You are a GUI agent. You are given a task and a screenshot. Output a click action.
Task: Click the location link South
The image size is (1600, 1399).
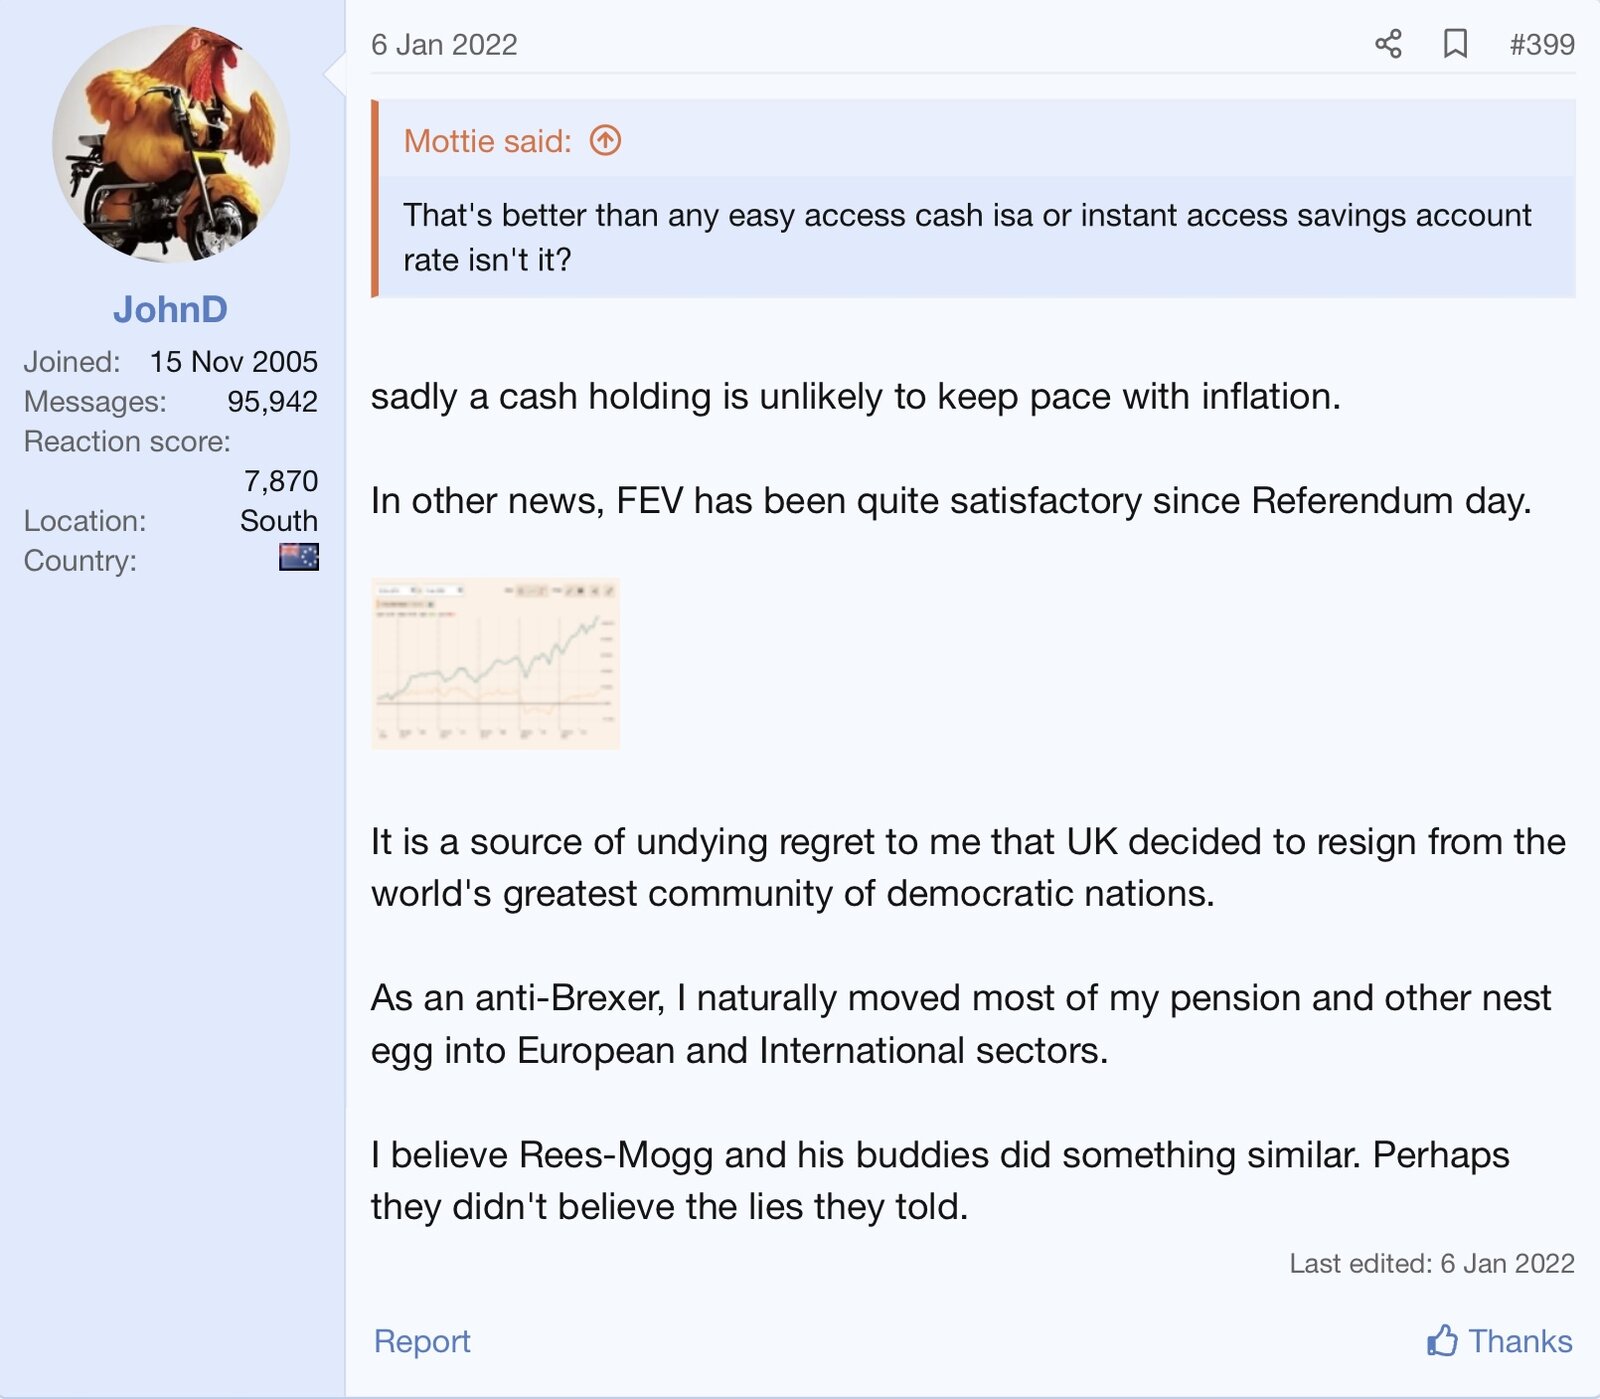pos(278,521)
